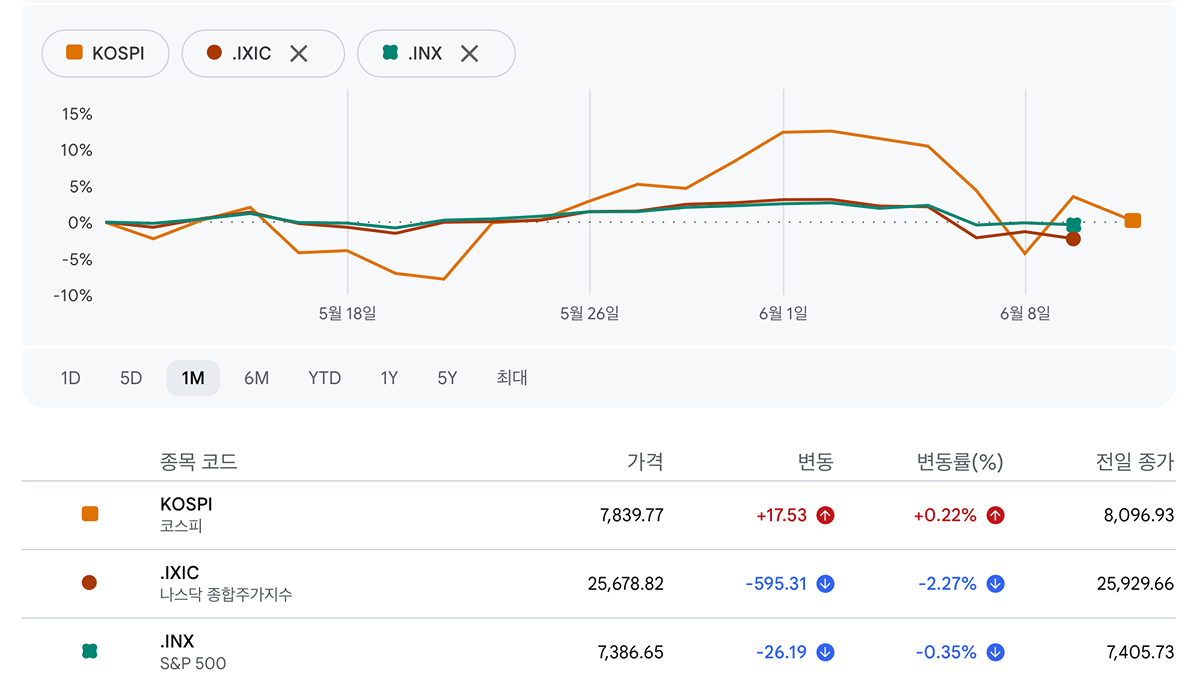Click the 변동 column header

pyautogui.click(x=815, y=462)
